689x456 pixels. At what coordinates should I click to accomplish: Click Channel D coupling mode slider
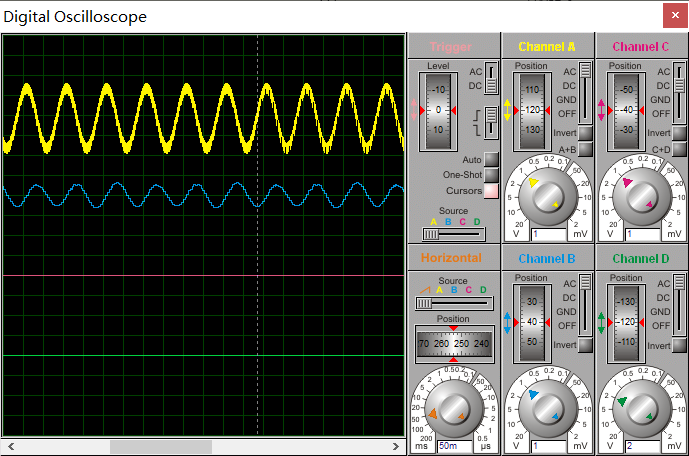click(679, 305)
